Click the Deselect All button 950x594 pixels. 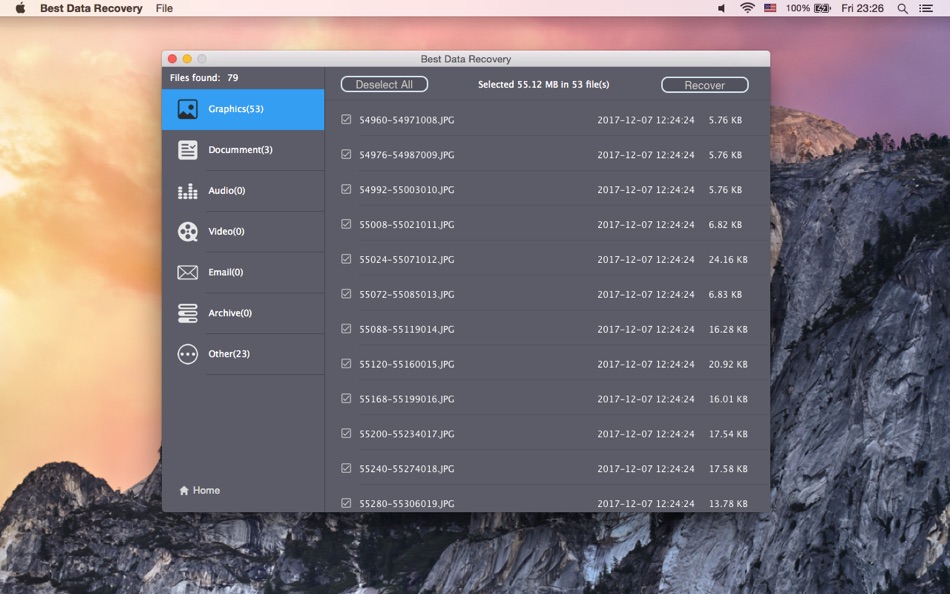pos(384,84)
